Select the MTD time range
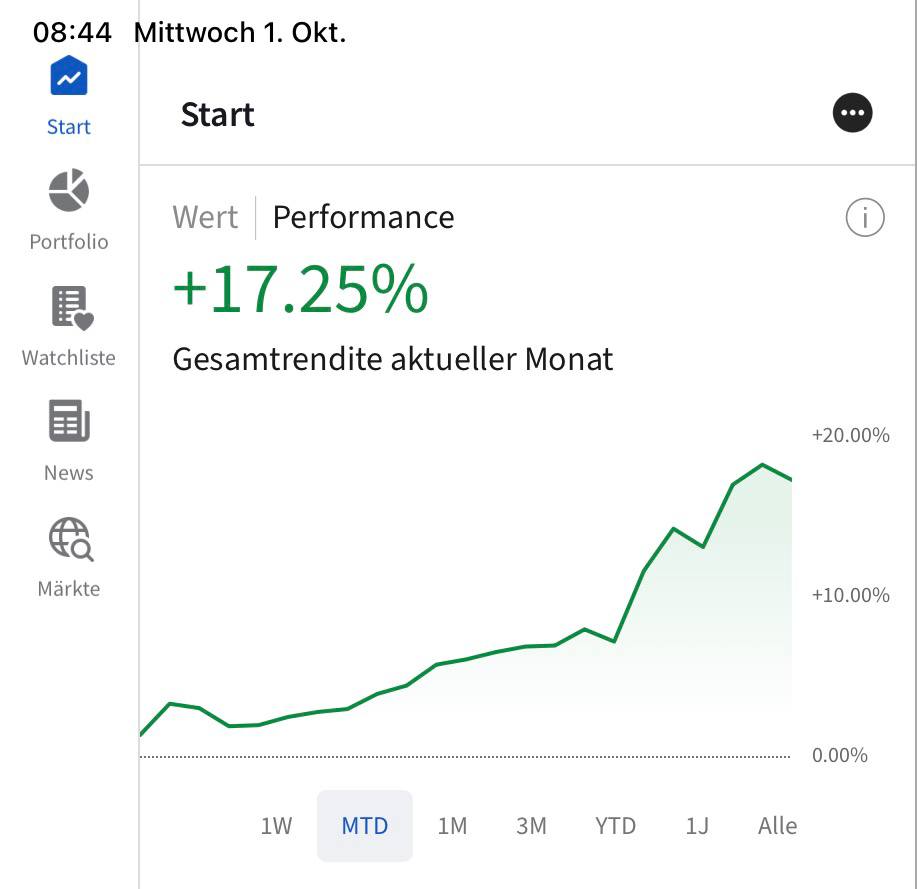The height and width of the screenshot is (889, 917). 365,826
